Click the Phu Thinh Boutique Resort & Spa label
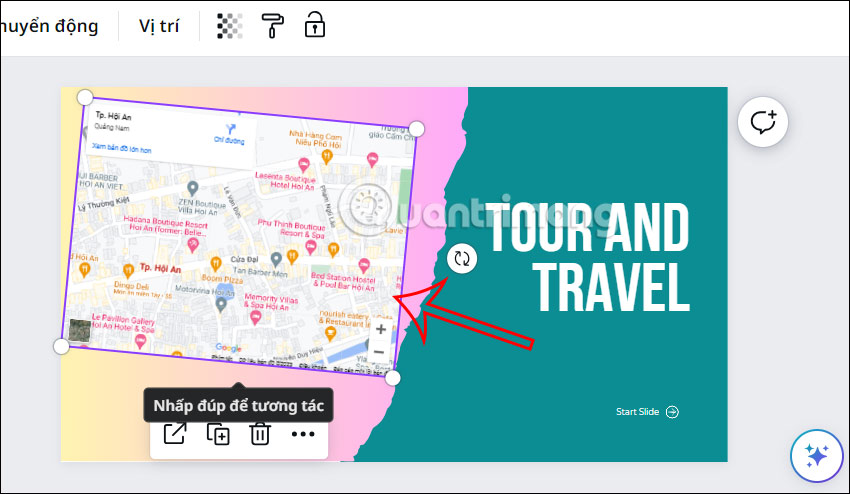This screenshot has height=494, width=850. tap(292, 229)
